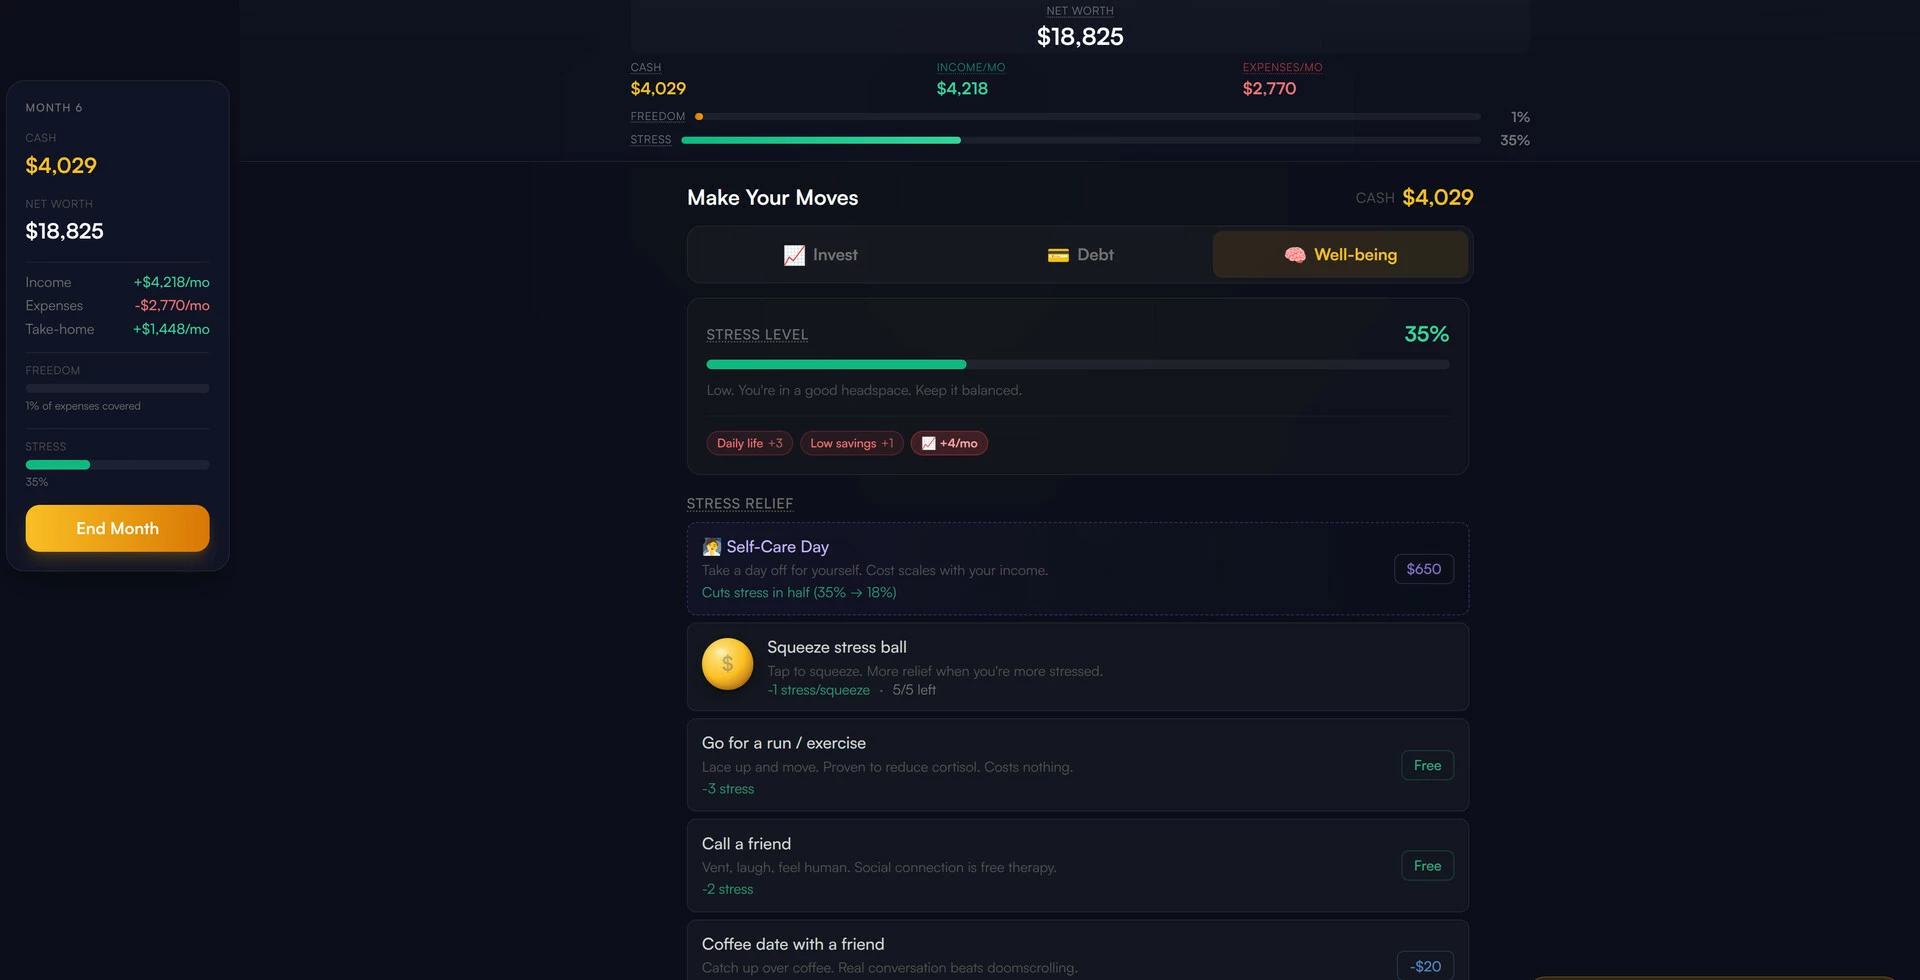This screenshot has width=1920, height=980.
Task: Select the Well-being tab
Action: click(1340, 255)
